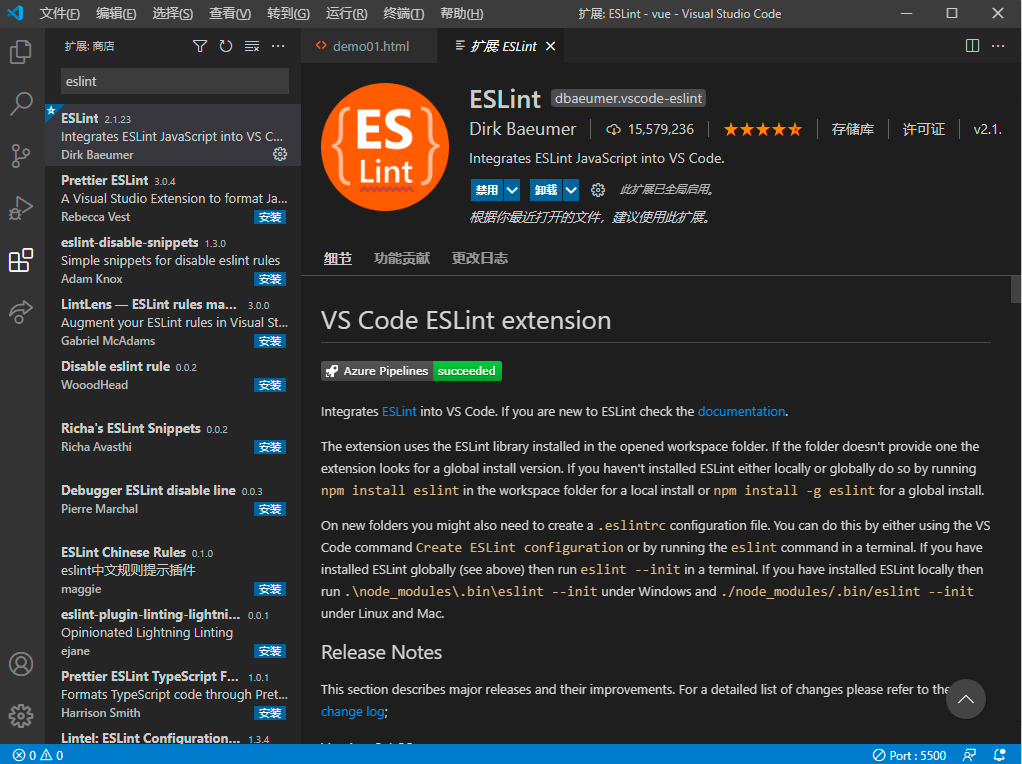
Task: Open the 编辑(E) menu
Action: (116, 14)
